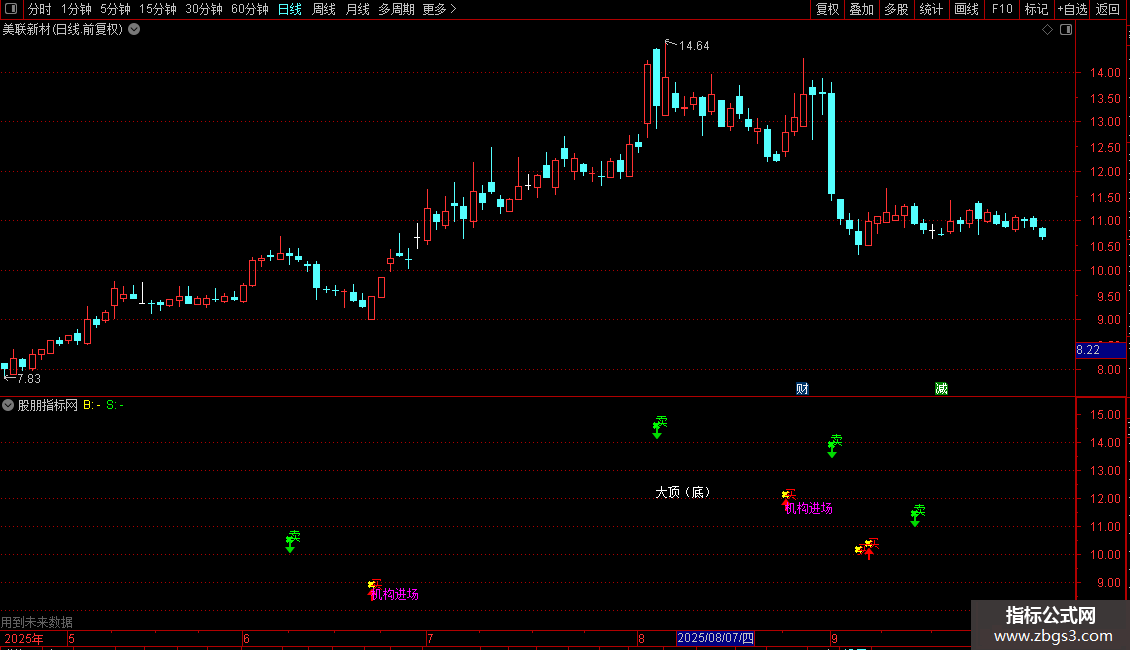Click first 机构进场 signal near 9.00

tap(394, 595)
